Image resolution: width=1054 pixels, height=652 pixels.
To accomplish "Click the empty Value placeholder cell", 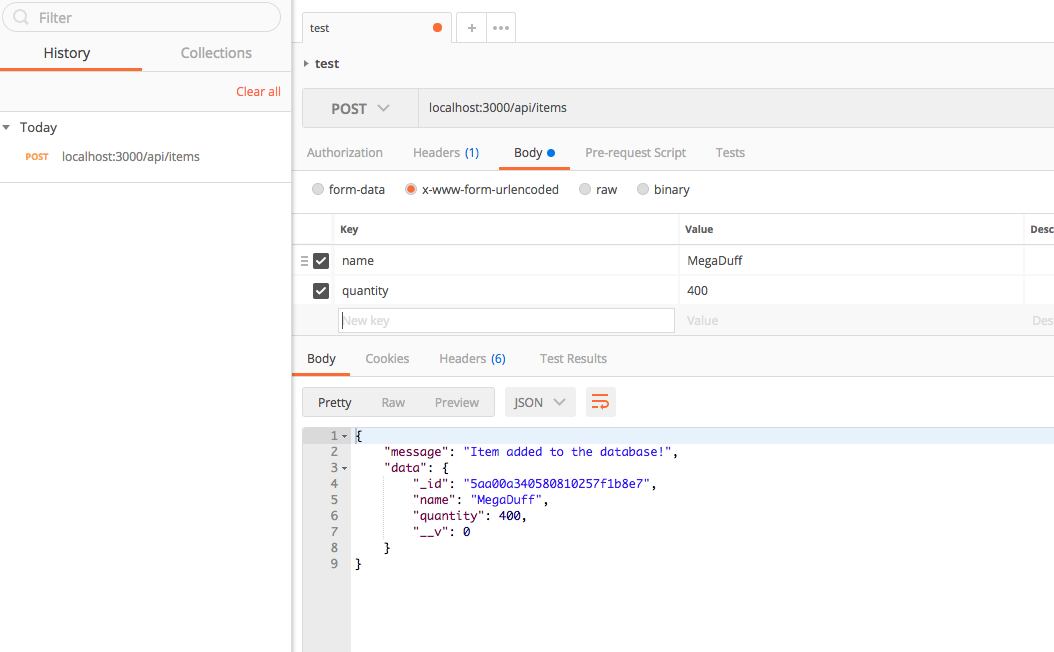I will (851, 321).
